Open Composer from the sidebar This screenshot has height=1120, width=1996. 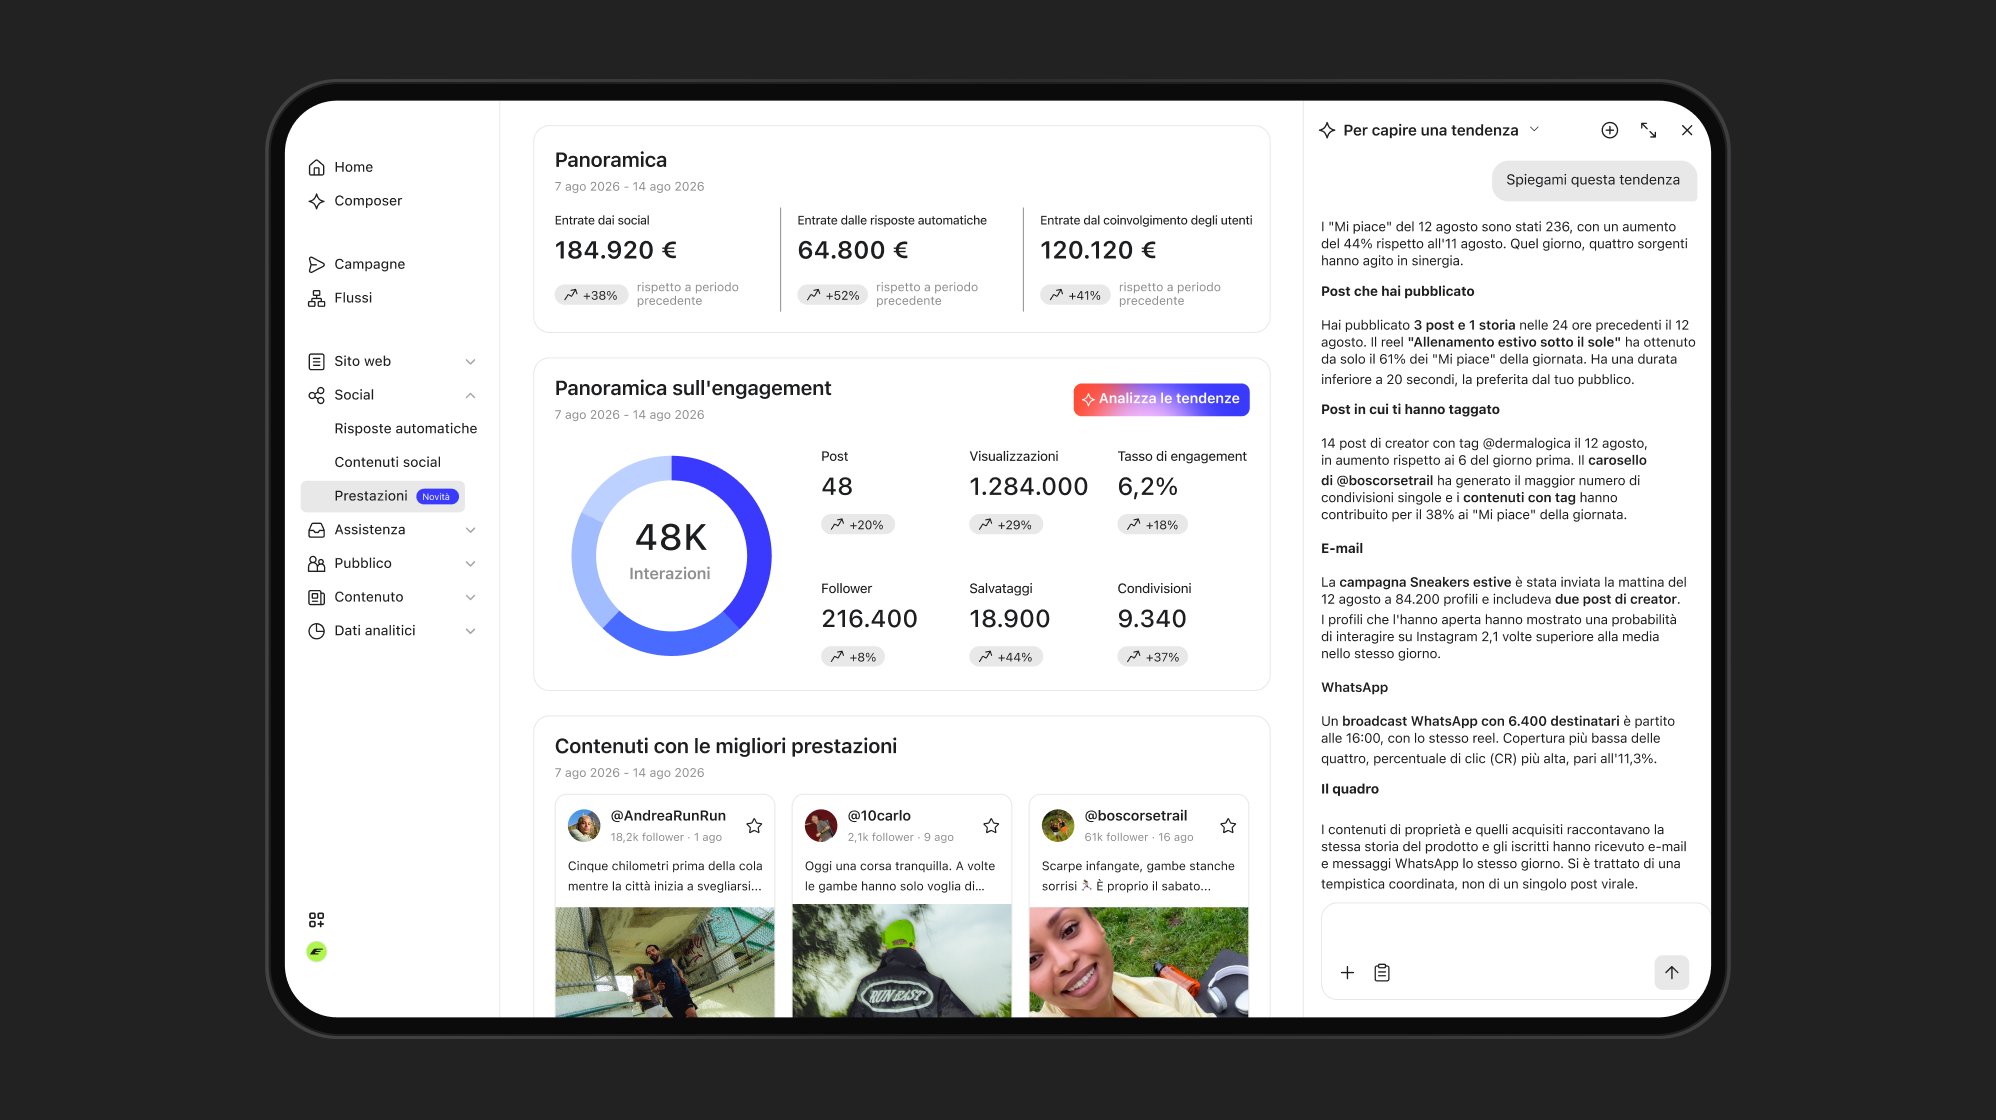point(355,201)
